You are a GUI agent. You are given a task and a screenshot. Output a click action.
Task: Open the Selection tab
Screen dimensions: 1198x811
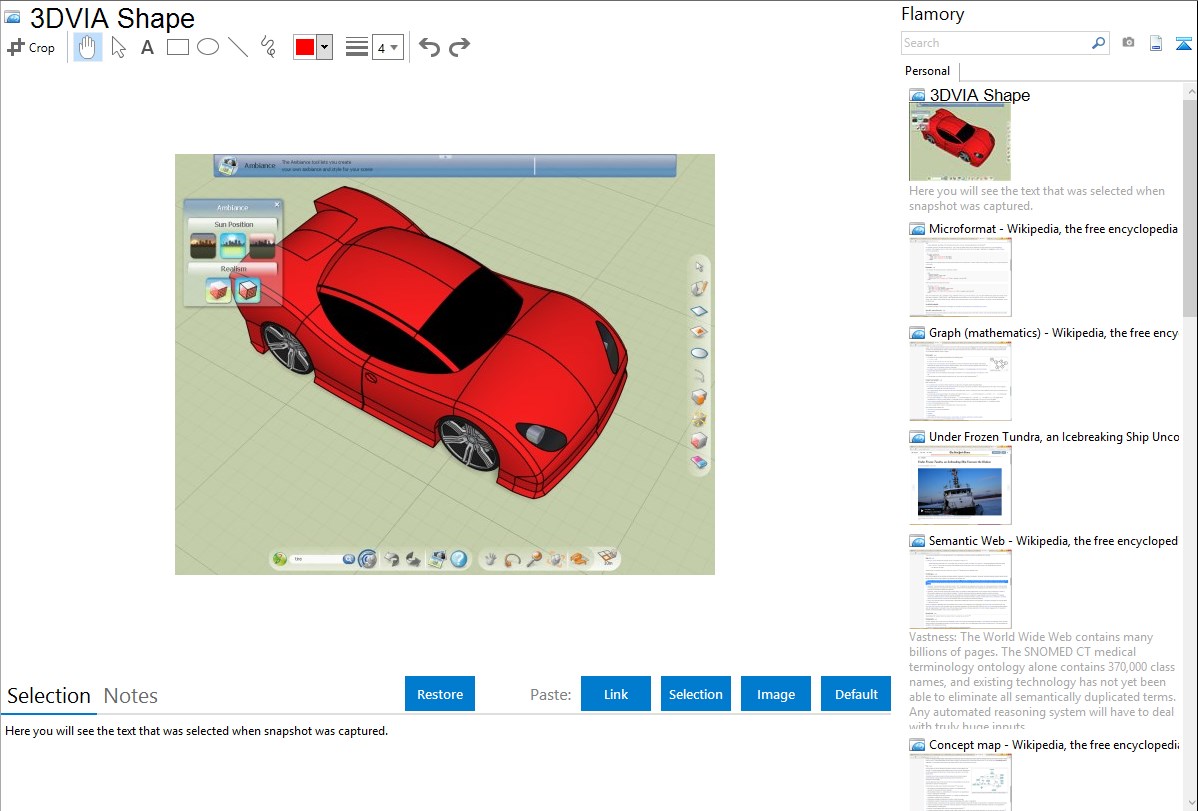(x=49, y=696)
